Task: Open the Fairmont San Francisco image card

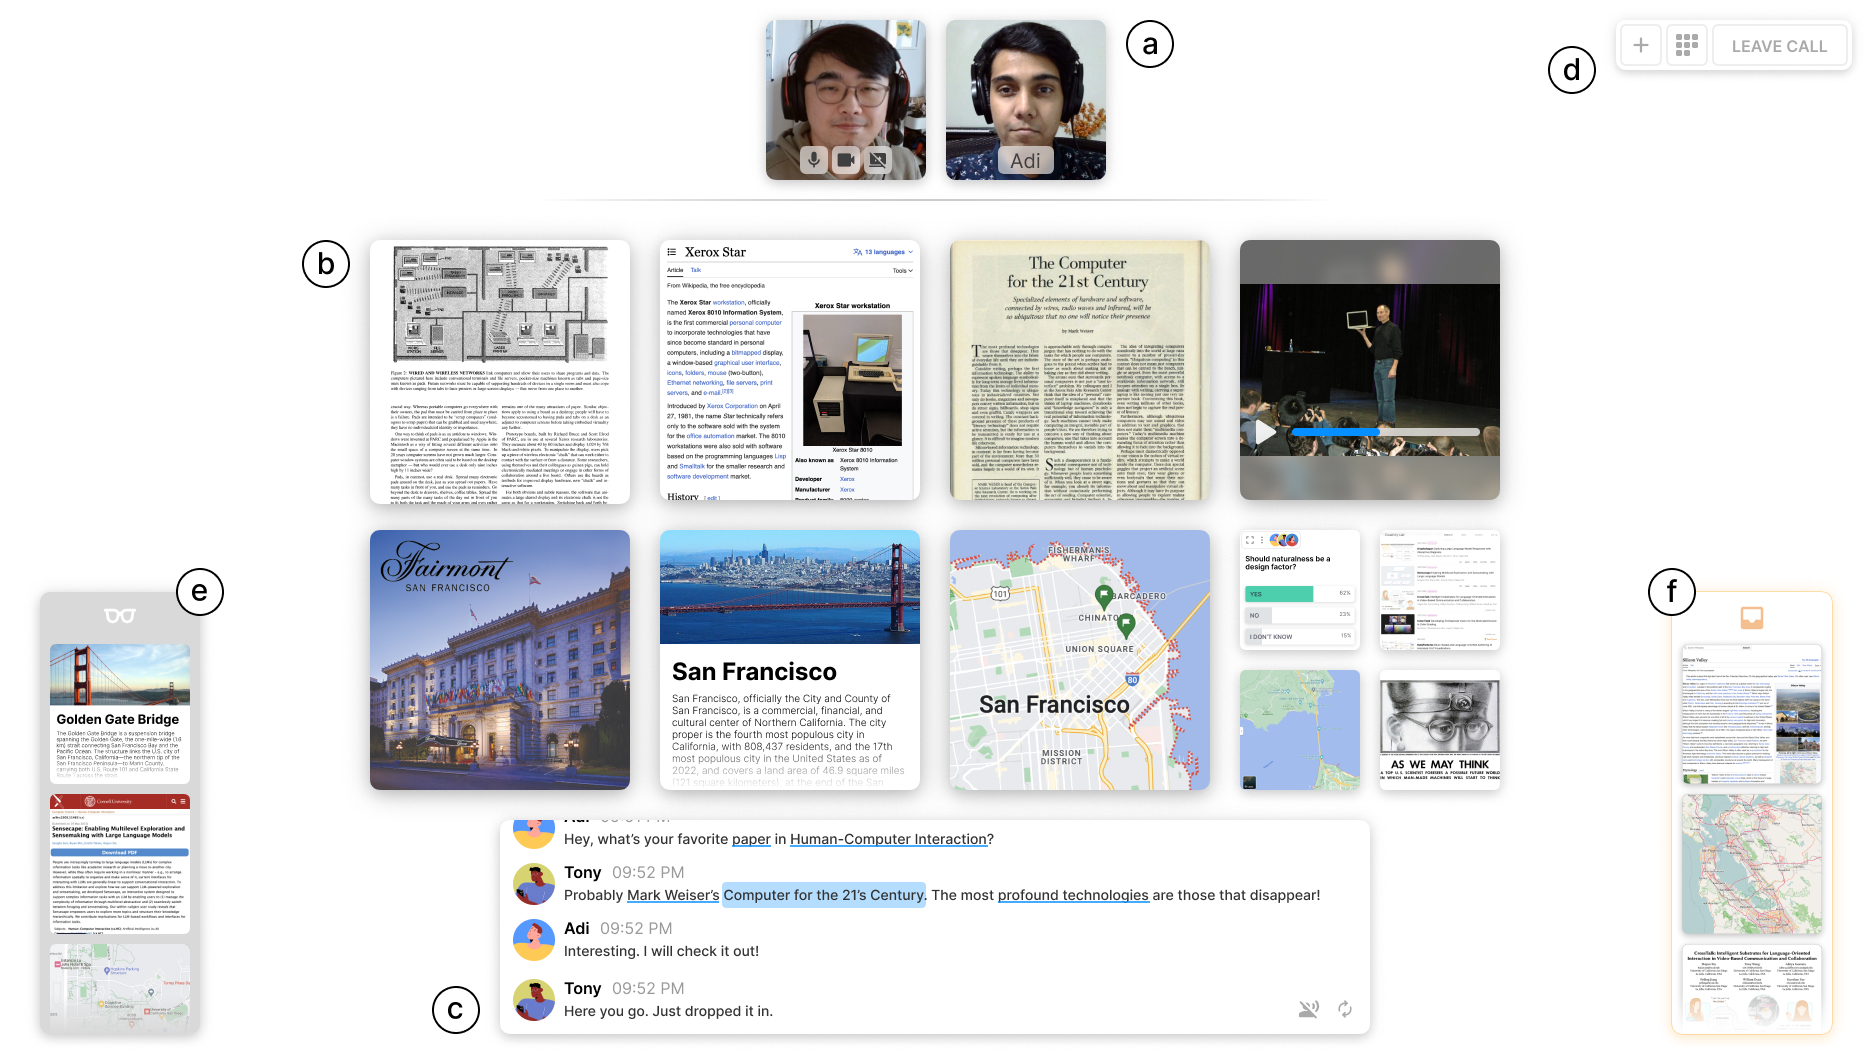Action: (x=500, y=660)
